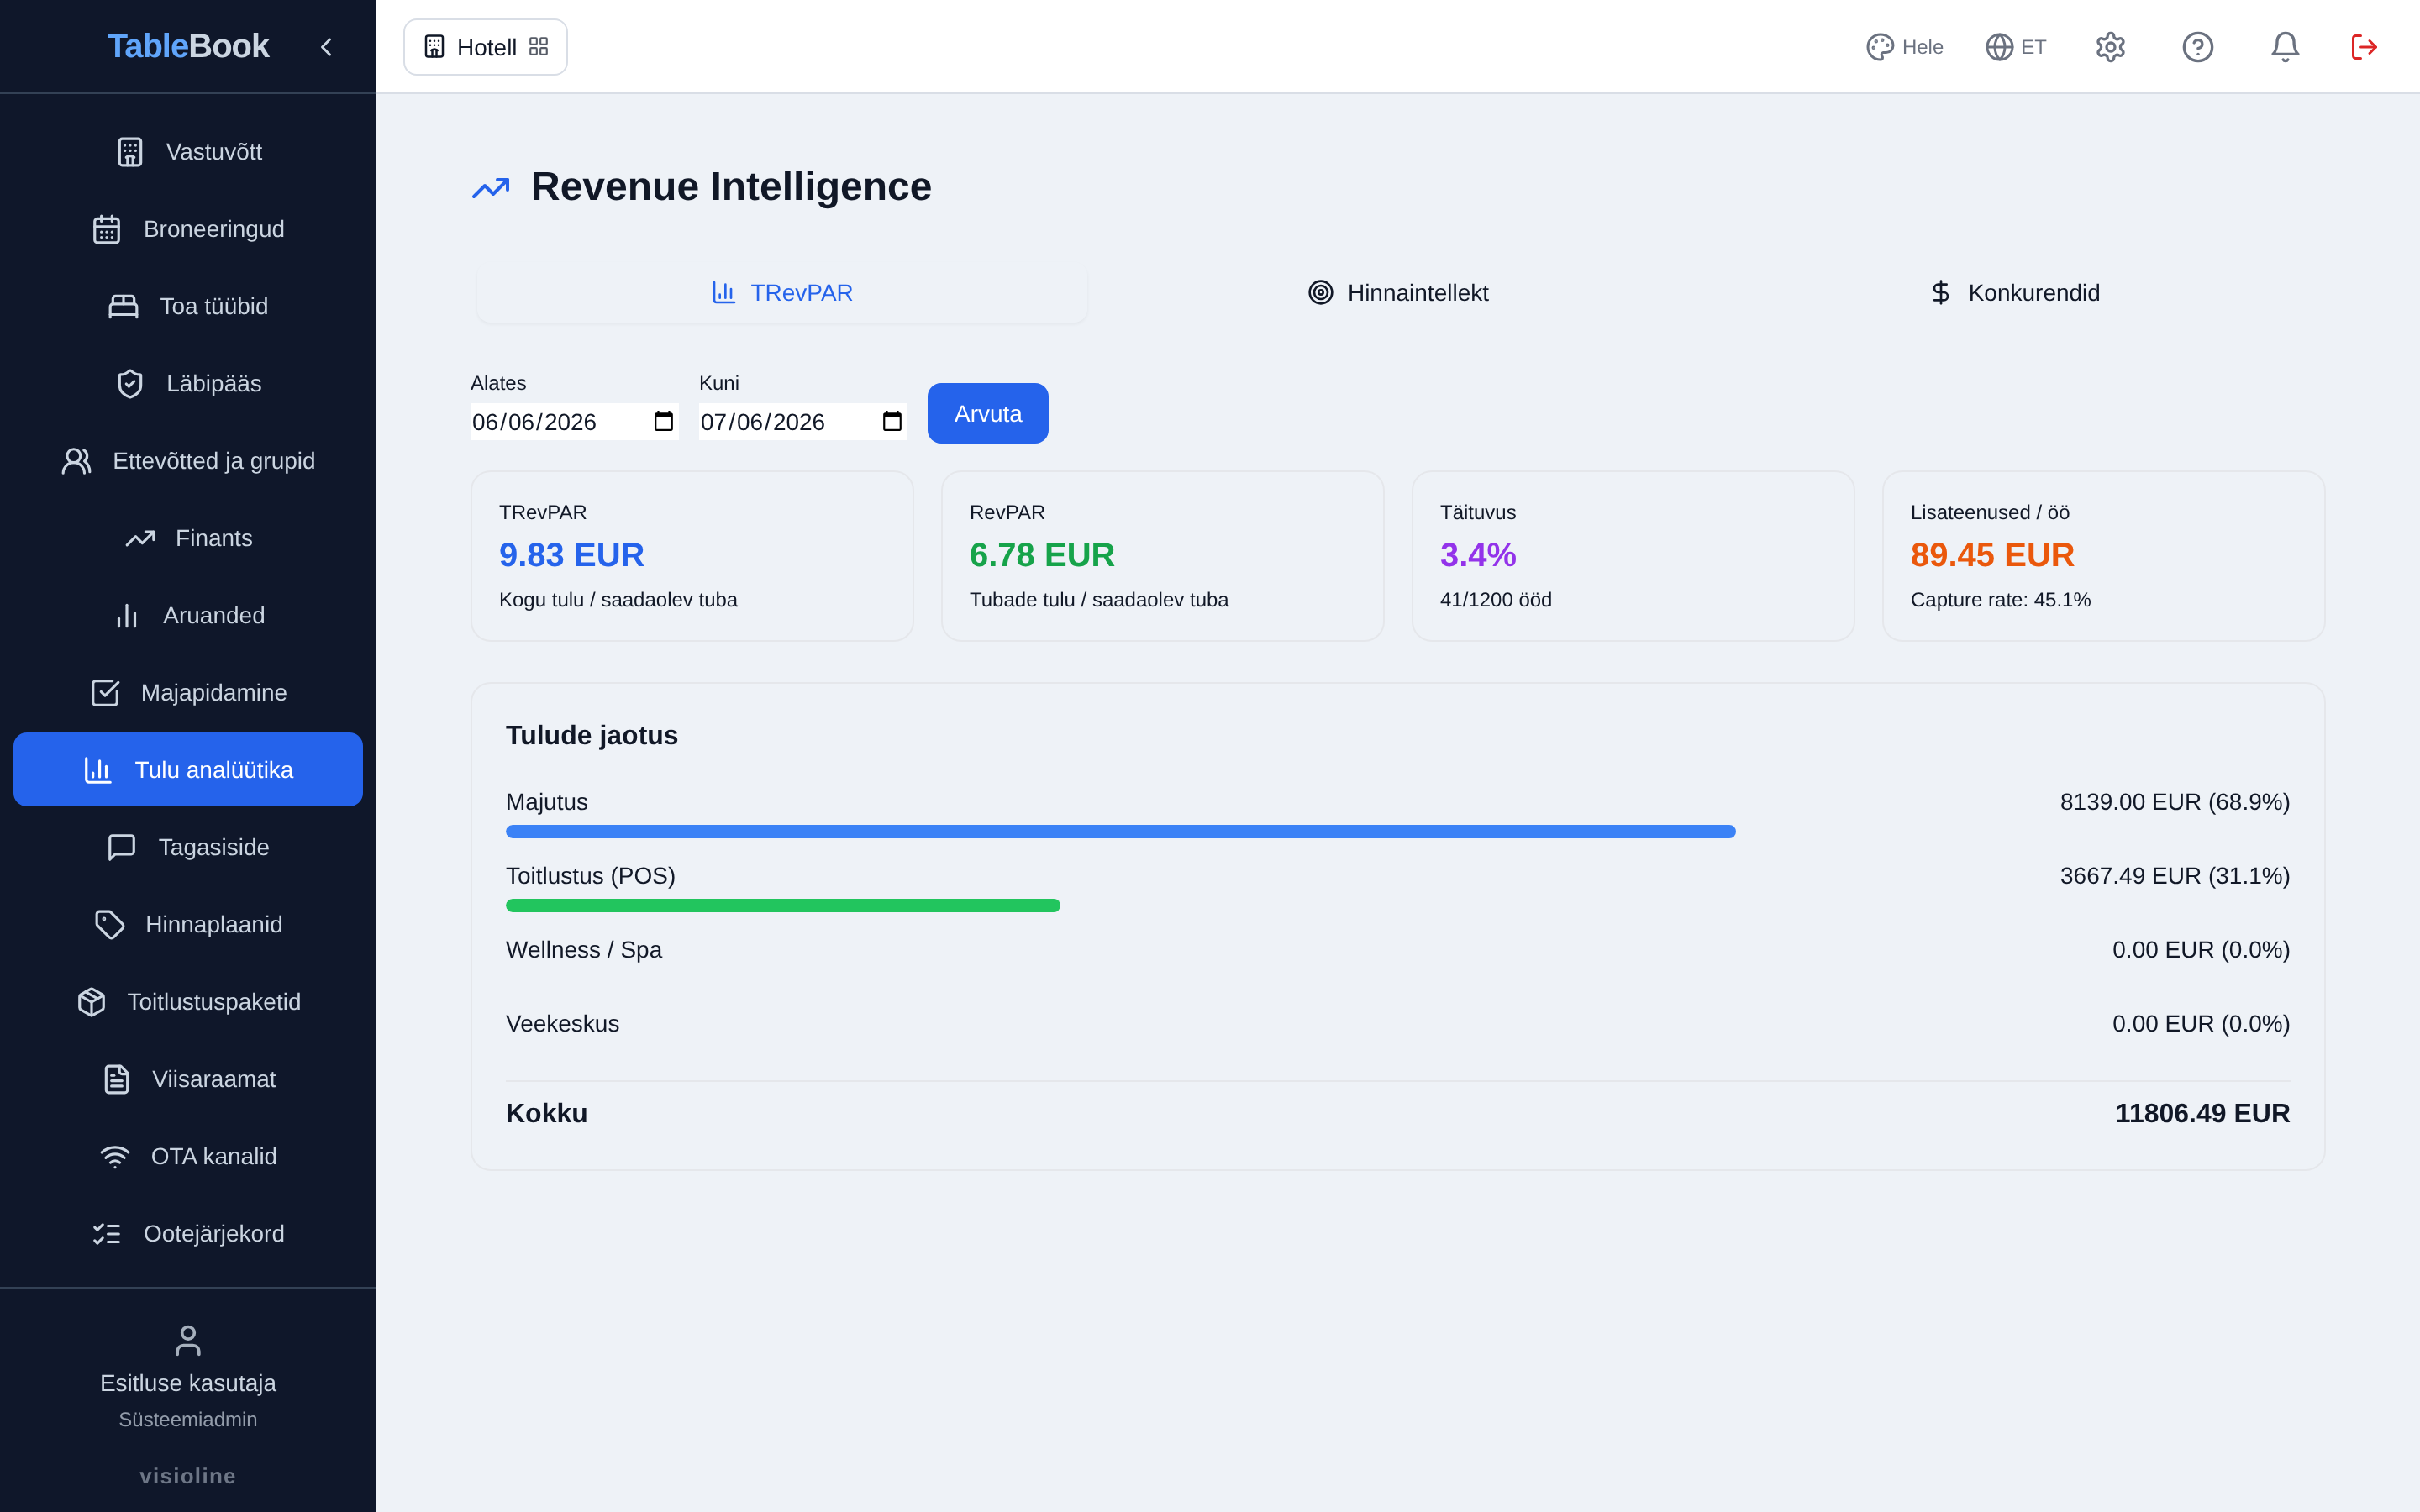Click the OTA kanalid wifi icon
The height and width of the screenshot is (1512, 2420).
[x=115, y=1157]
